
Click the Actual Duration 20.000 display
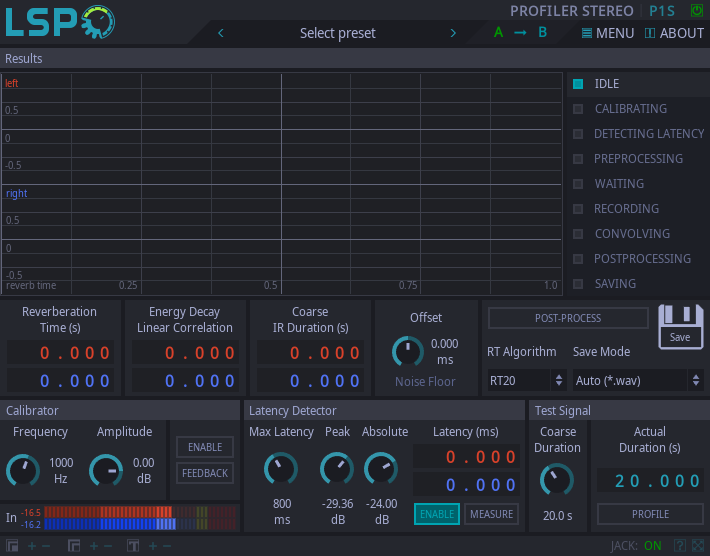click(650, 480)
